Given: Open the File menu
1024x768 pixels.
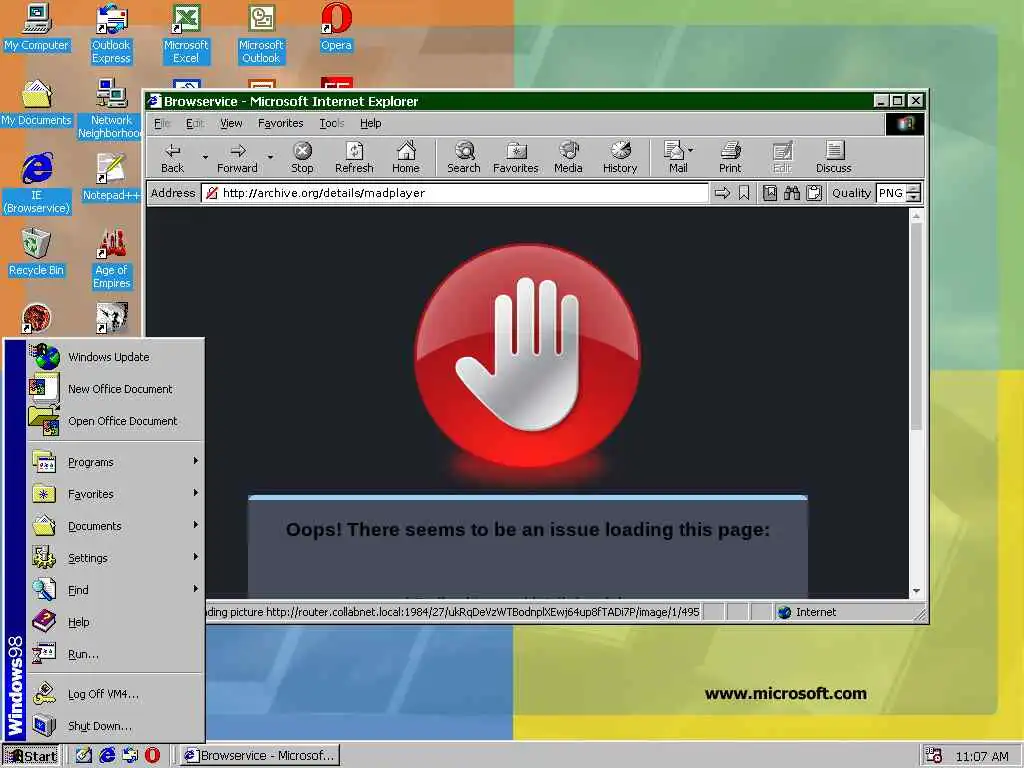Looking at the screenshot, I should (162, 123).
